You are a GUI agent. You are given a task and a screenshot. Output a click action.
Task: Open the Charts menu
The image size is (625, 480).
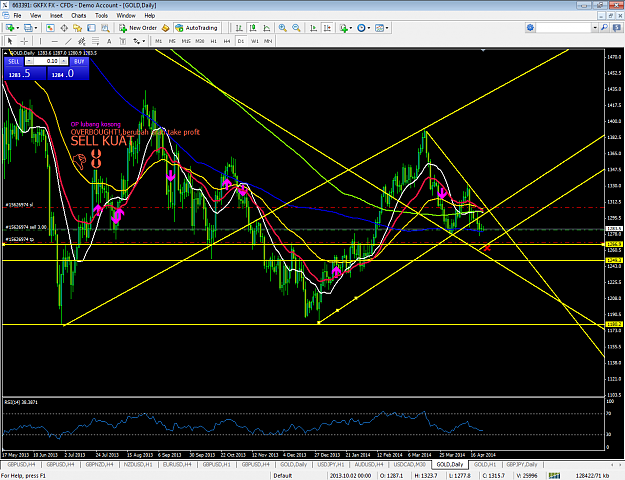coord(79,16)
